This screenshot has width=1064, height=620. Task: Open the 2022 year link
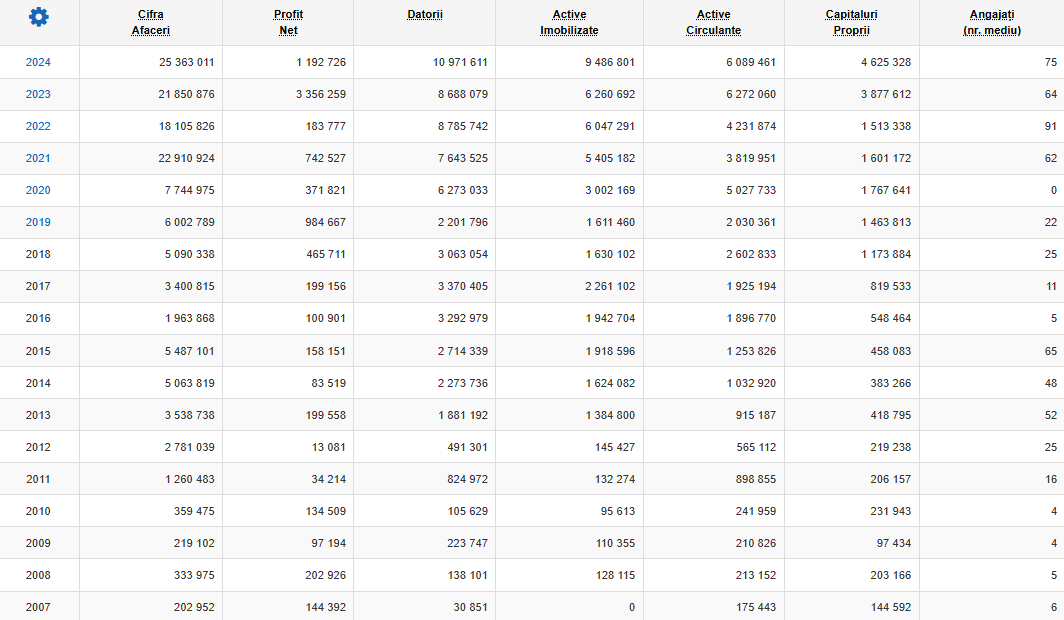[38, 126]
